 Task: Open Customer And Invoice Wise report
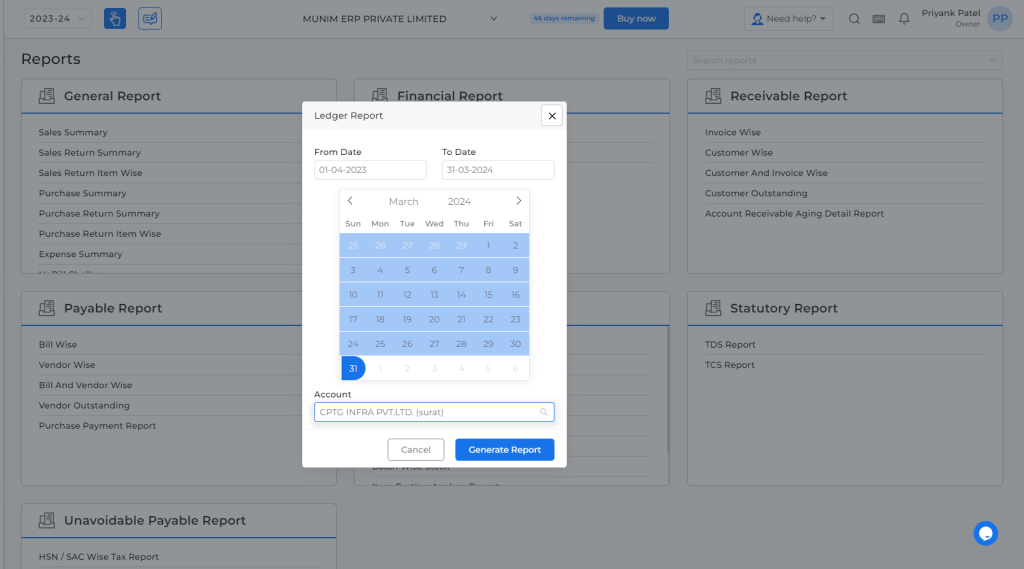coord(766,172)
